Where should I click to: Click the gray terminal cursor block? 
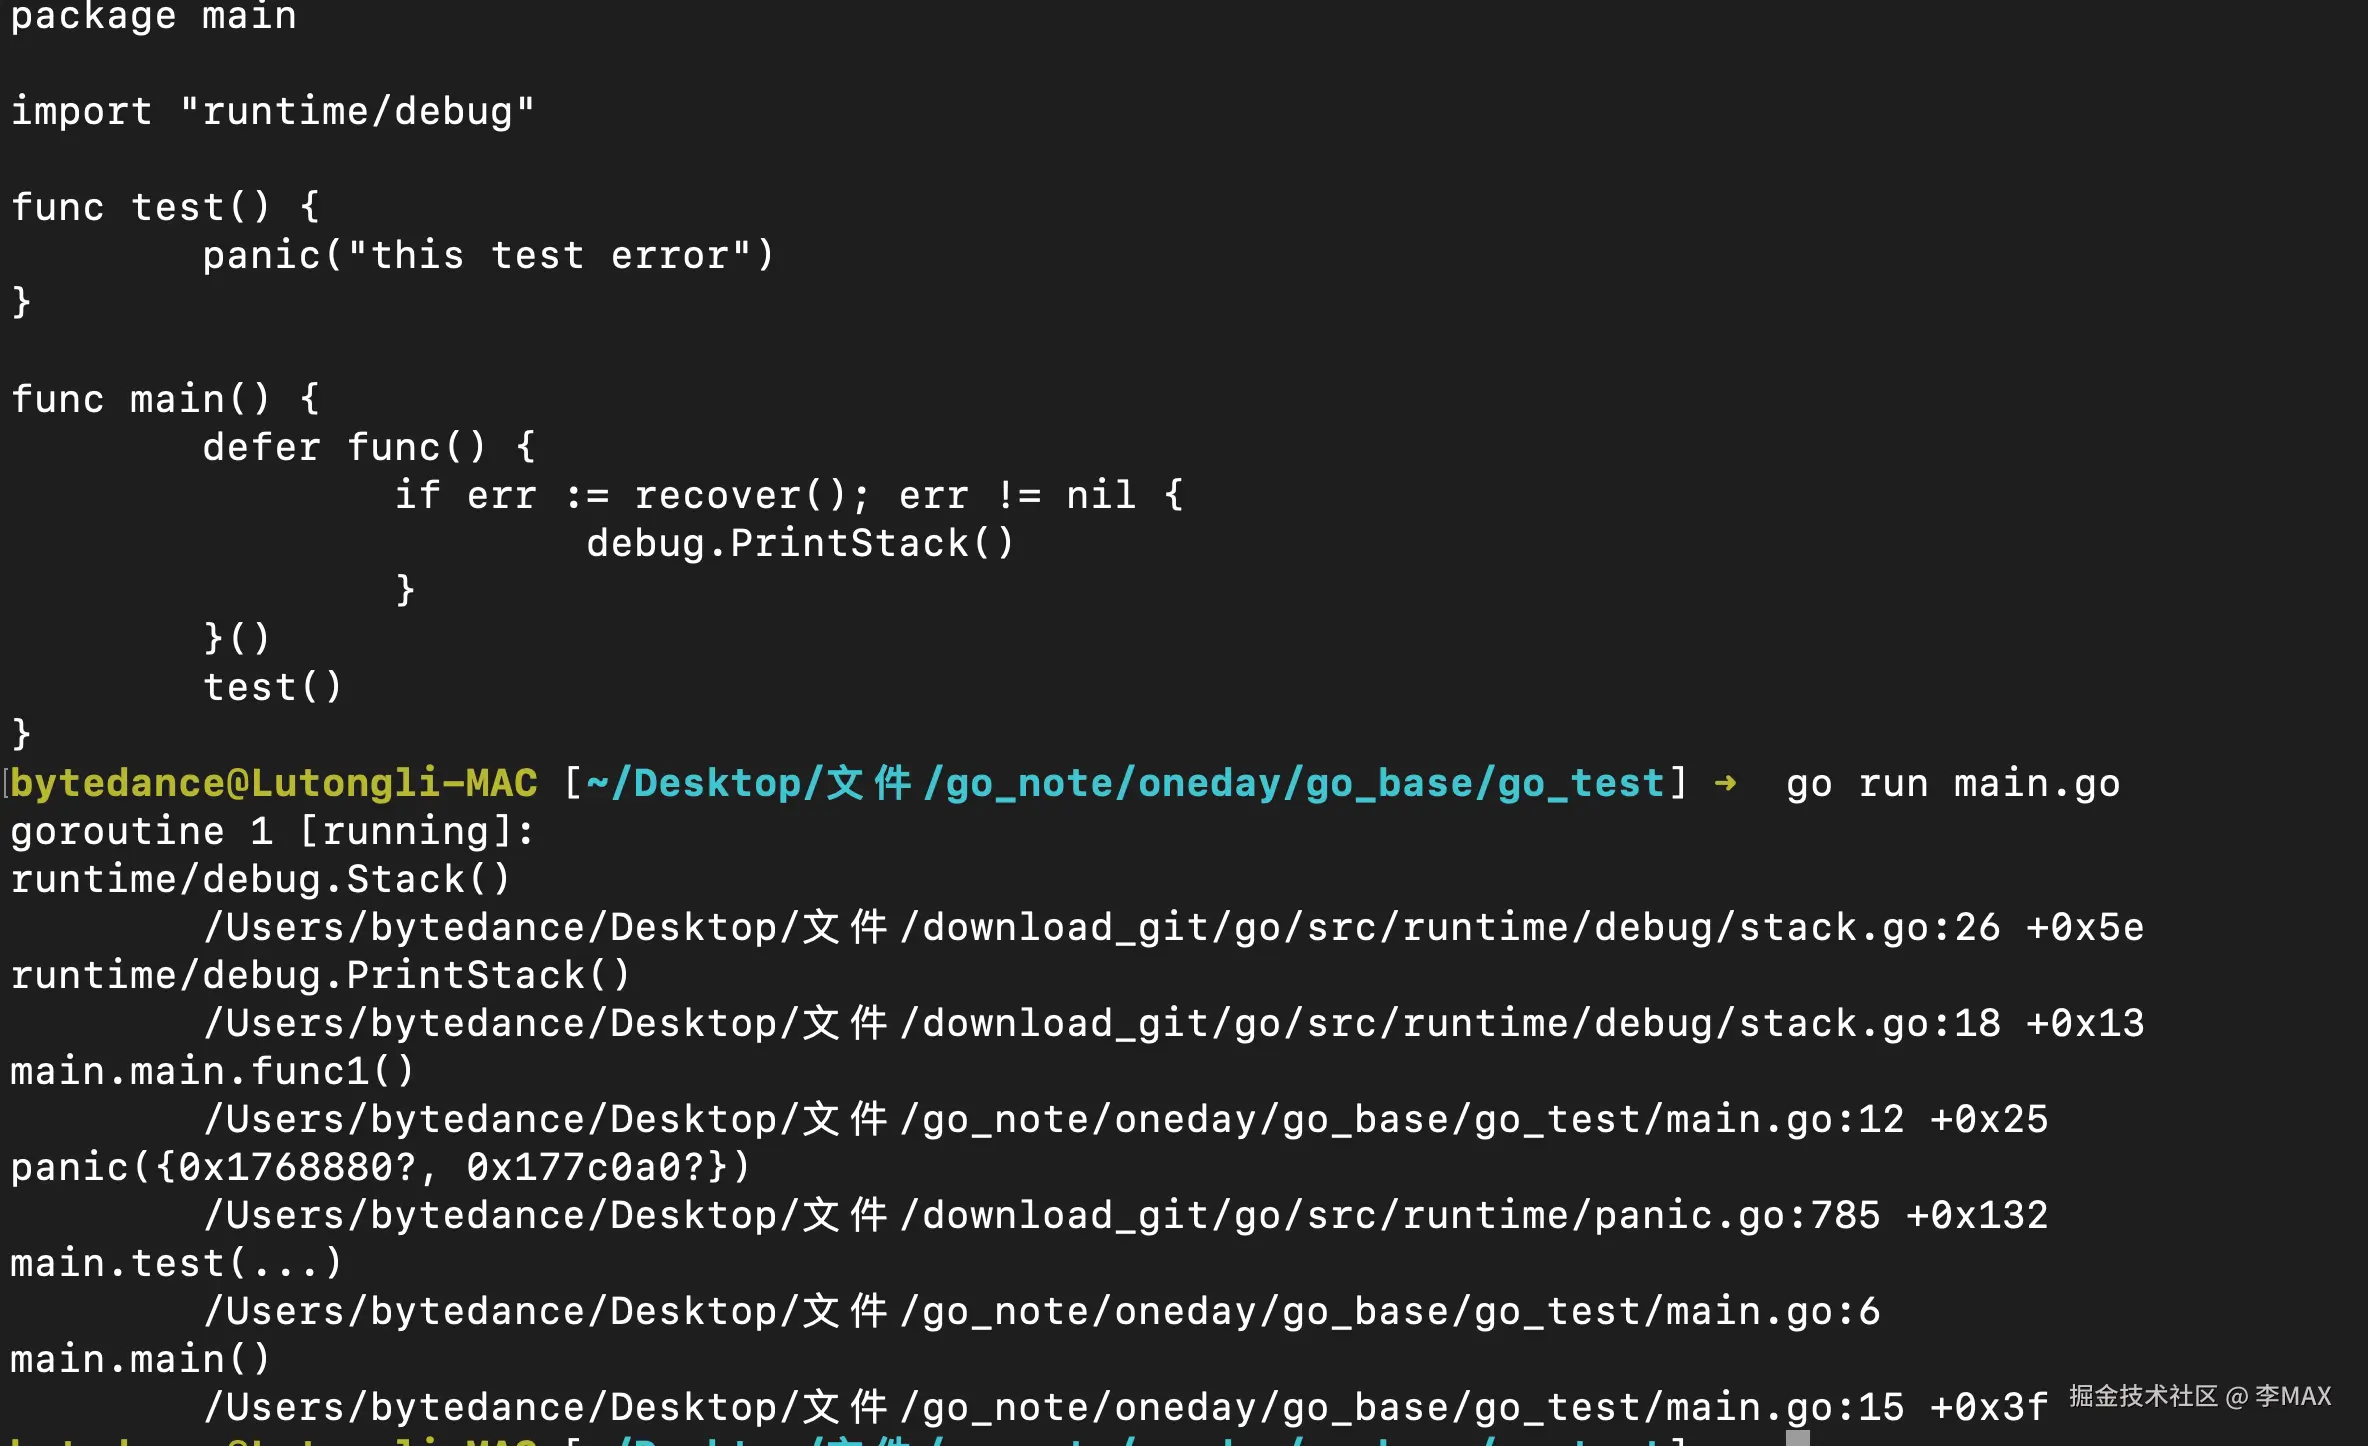click(1797, 1438)
